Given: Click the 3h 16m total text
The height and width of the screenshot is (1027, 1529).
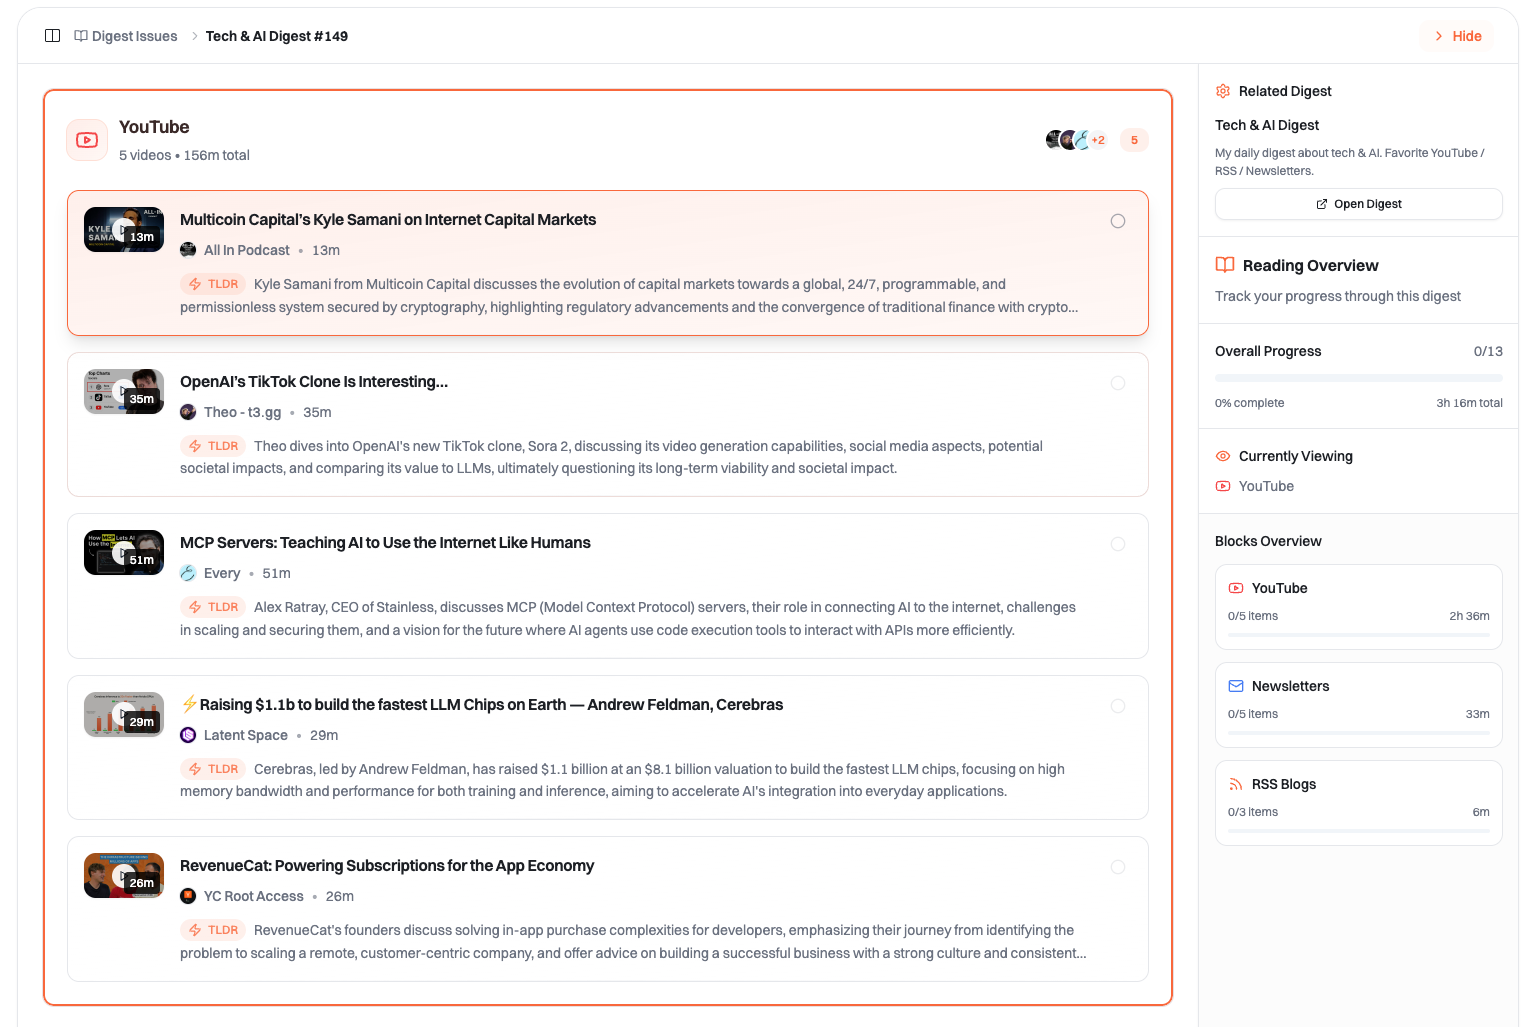Looking at the screenshot, I should 1469,403.
